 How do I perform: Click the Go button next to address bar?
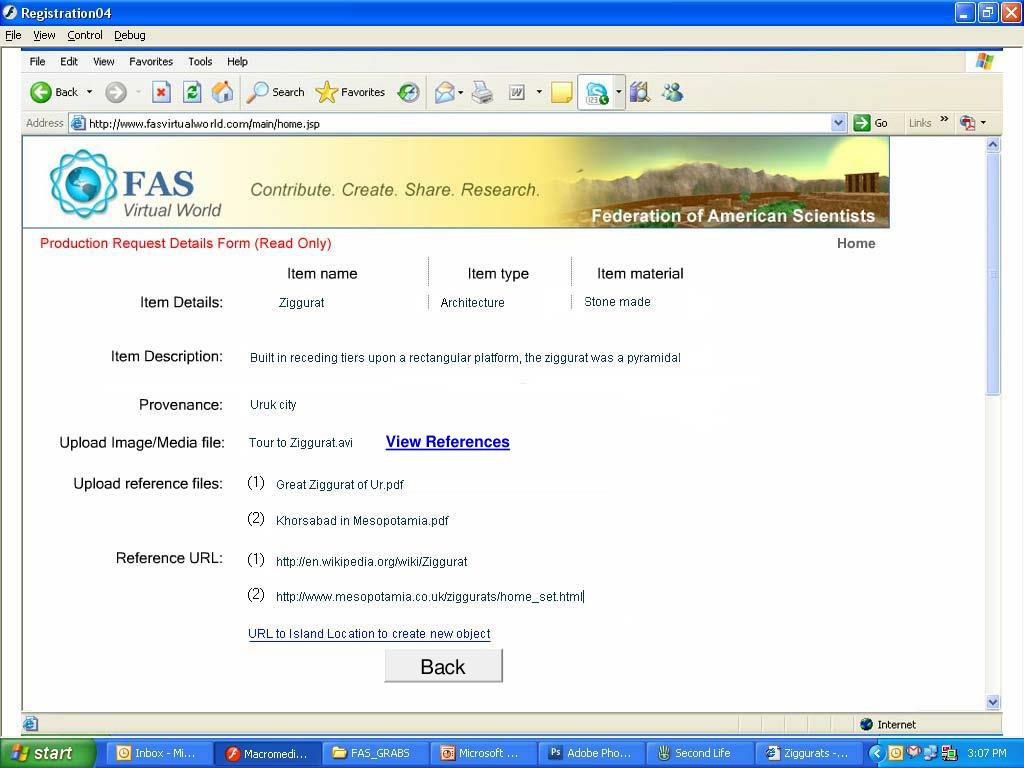pyautogui.click(x=871, y=123)
